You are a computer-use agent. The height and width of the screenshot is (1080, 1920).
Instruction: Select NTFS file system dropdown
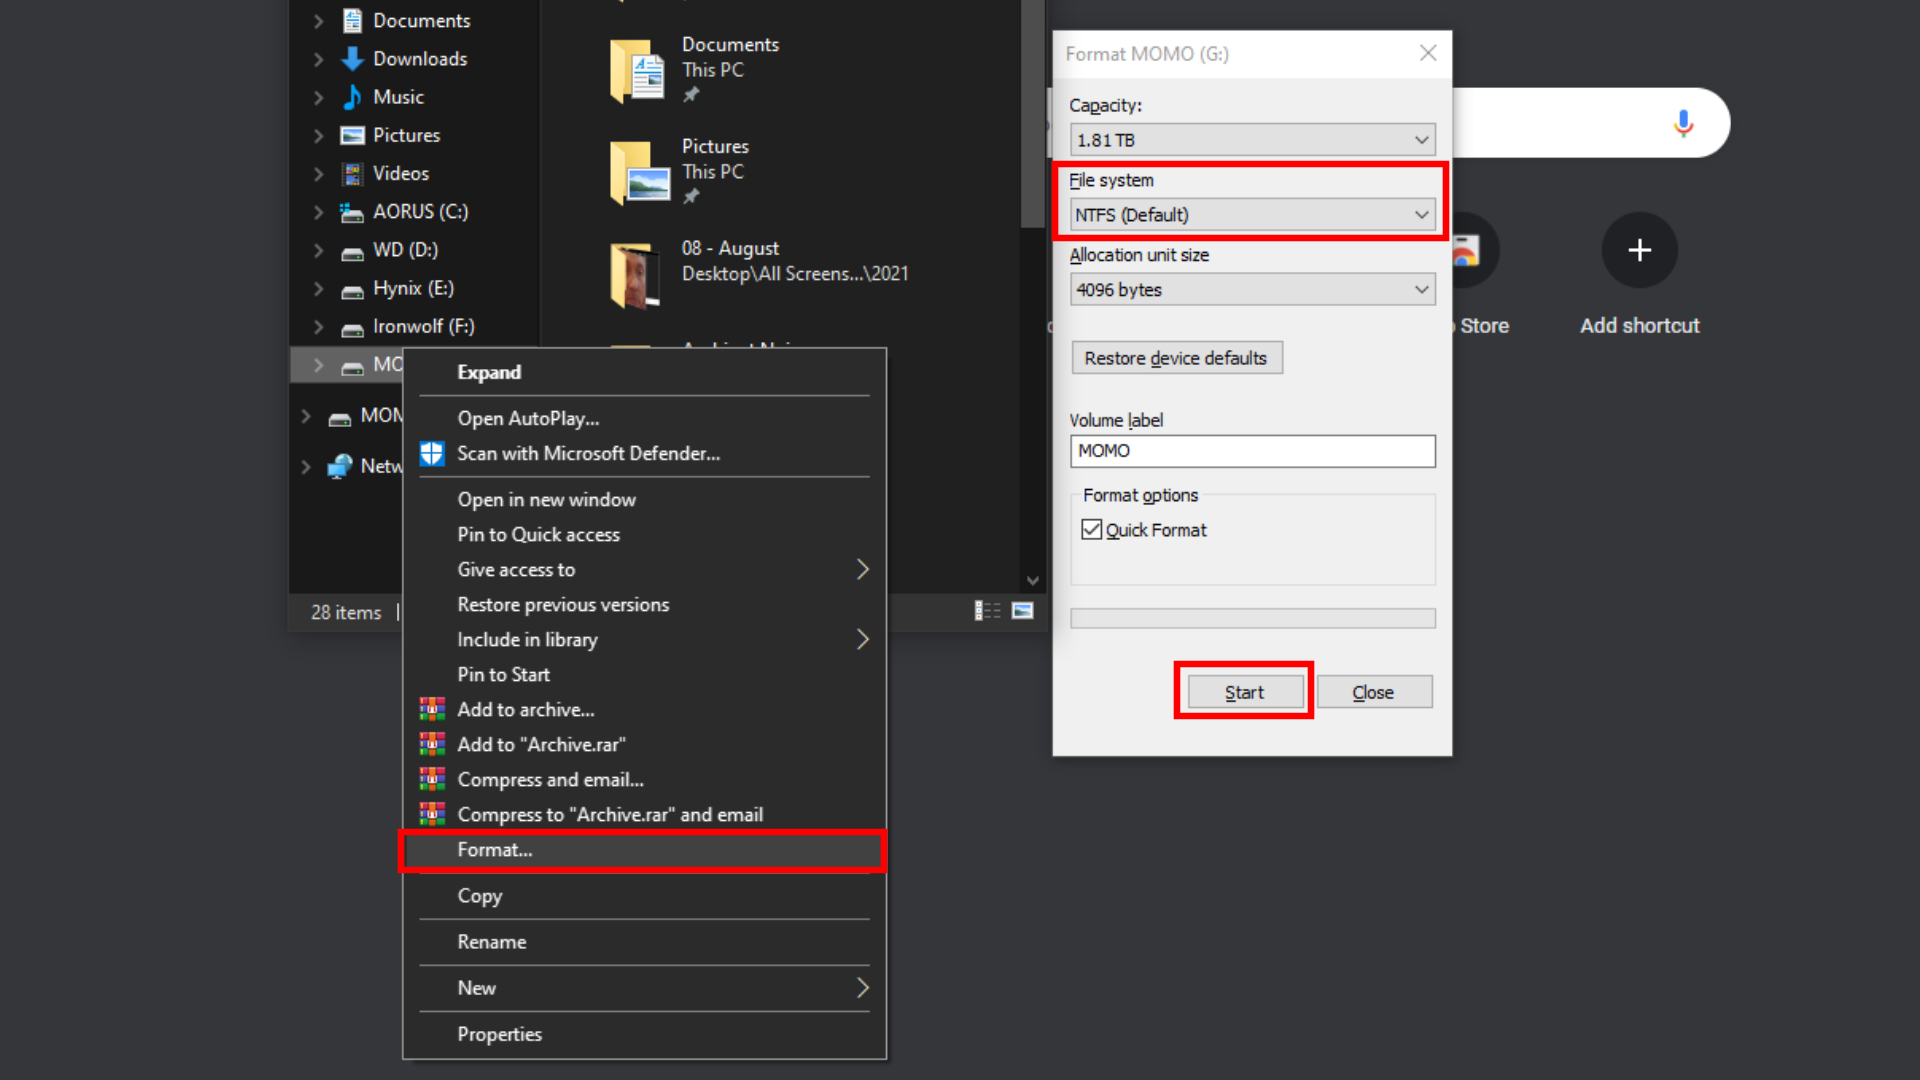1250,214
